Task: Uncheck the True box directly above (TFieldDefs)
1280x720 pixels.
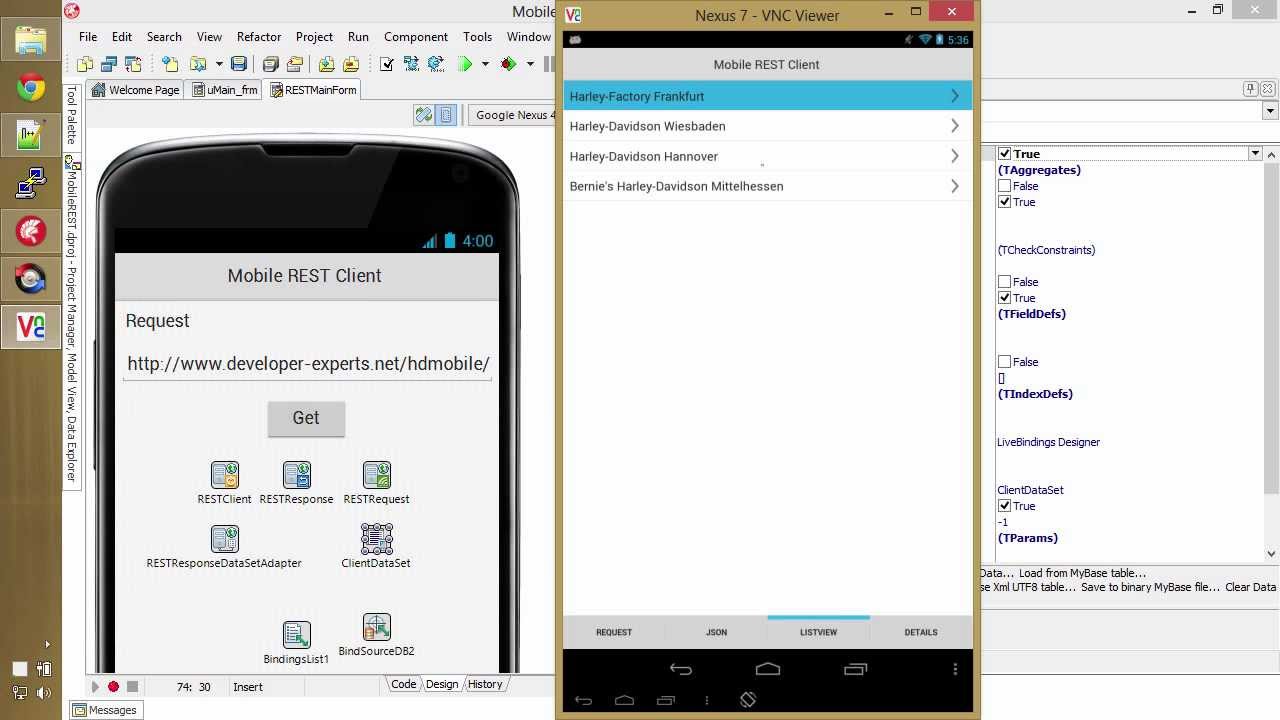Action: (1005, 298)
